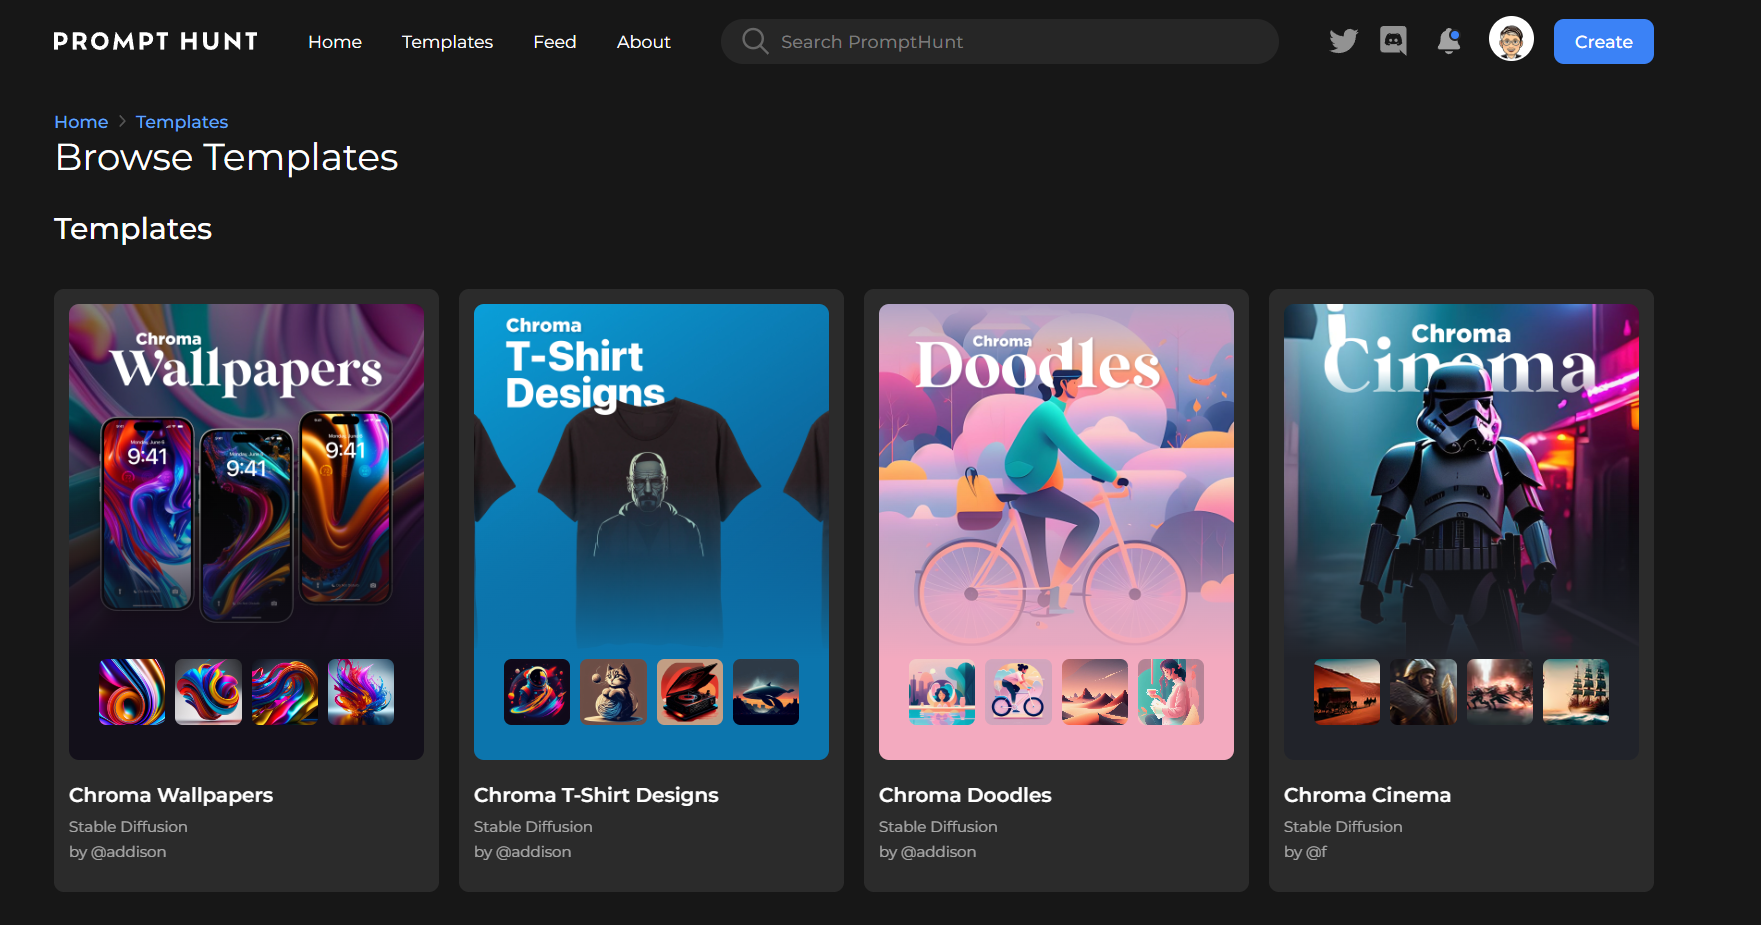Open the notifications bell
1761x925 pixels.
point(1449,41)
